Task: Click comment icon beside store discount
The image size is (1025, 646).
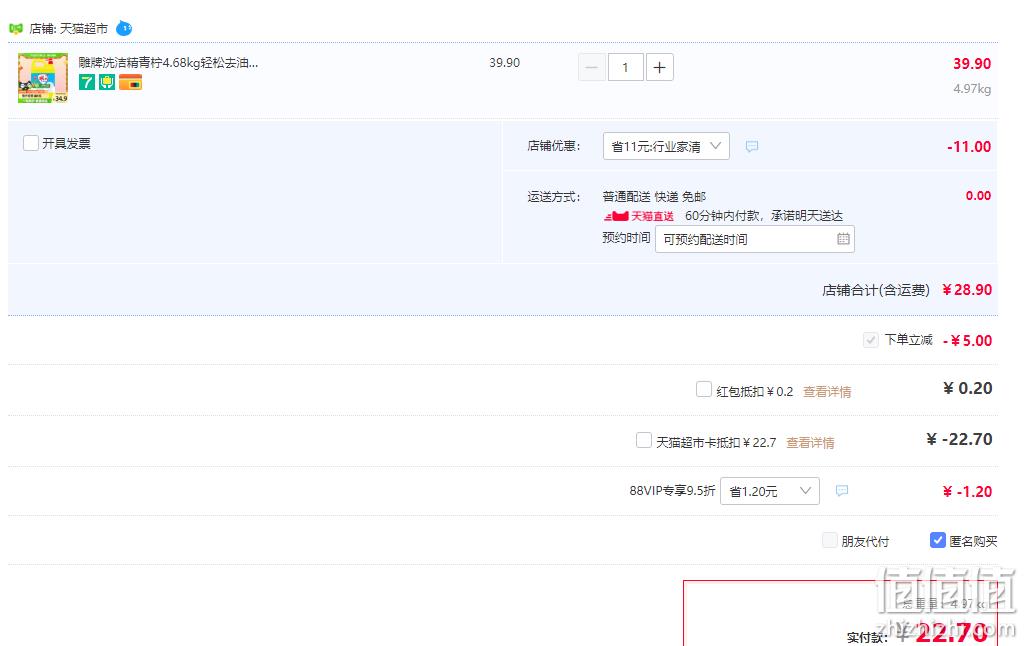Action: (x=752, y=146)
